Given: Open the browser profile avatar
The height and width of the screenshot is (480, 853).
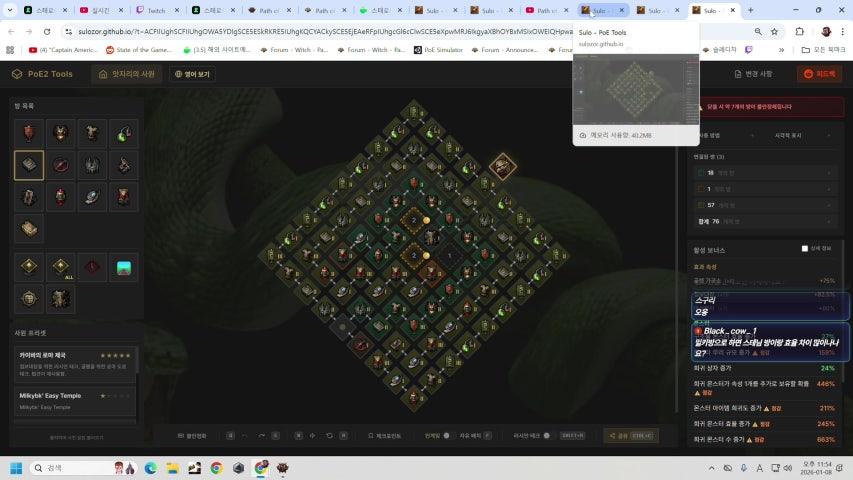Looking at the screenshot, I should [826, 32].
